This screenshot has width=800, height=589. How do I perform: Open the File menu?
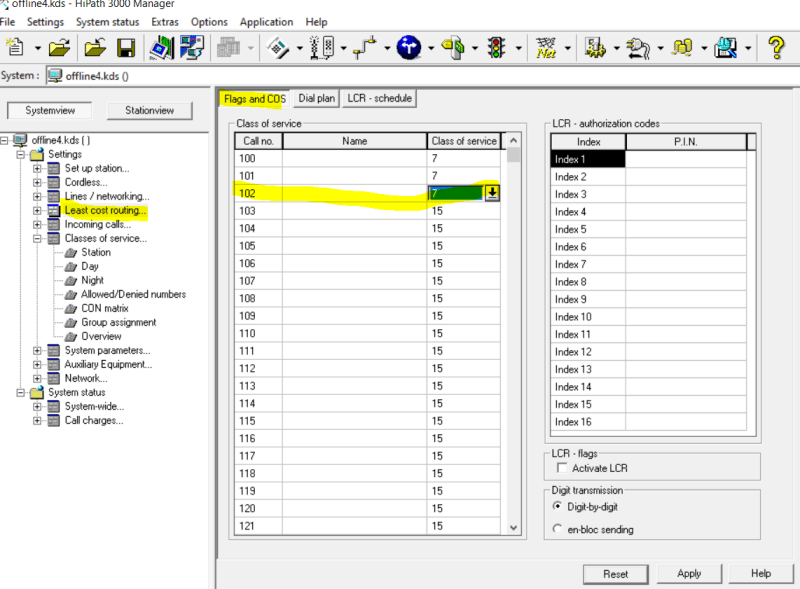point(7,22)
